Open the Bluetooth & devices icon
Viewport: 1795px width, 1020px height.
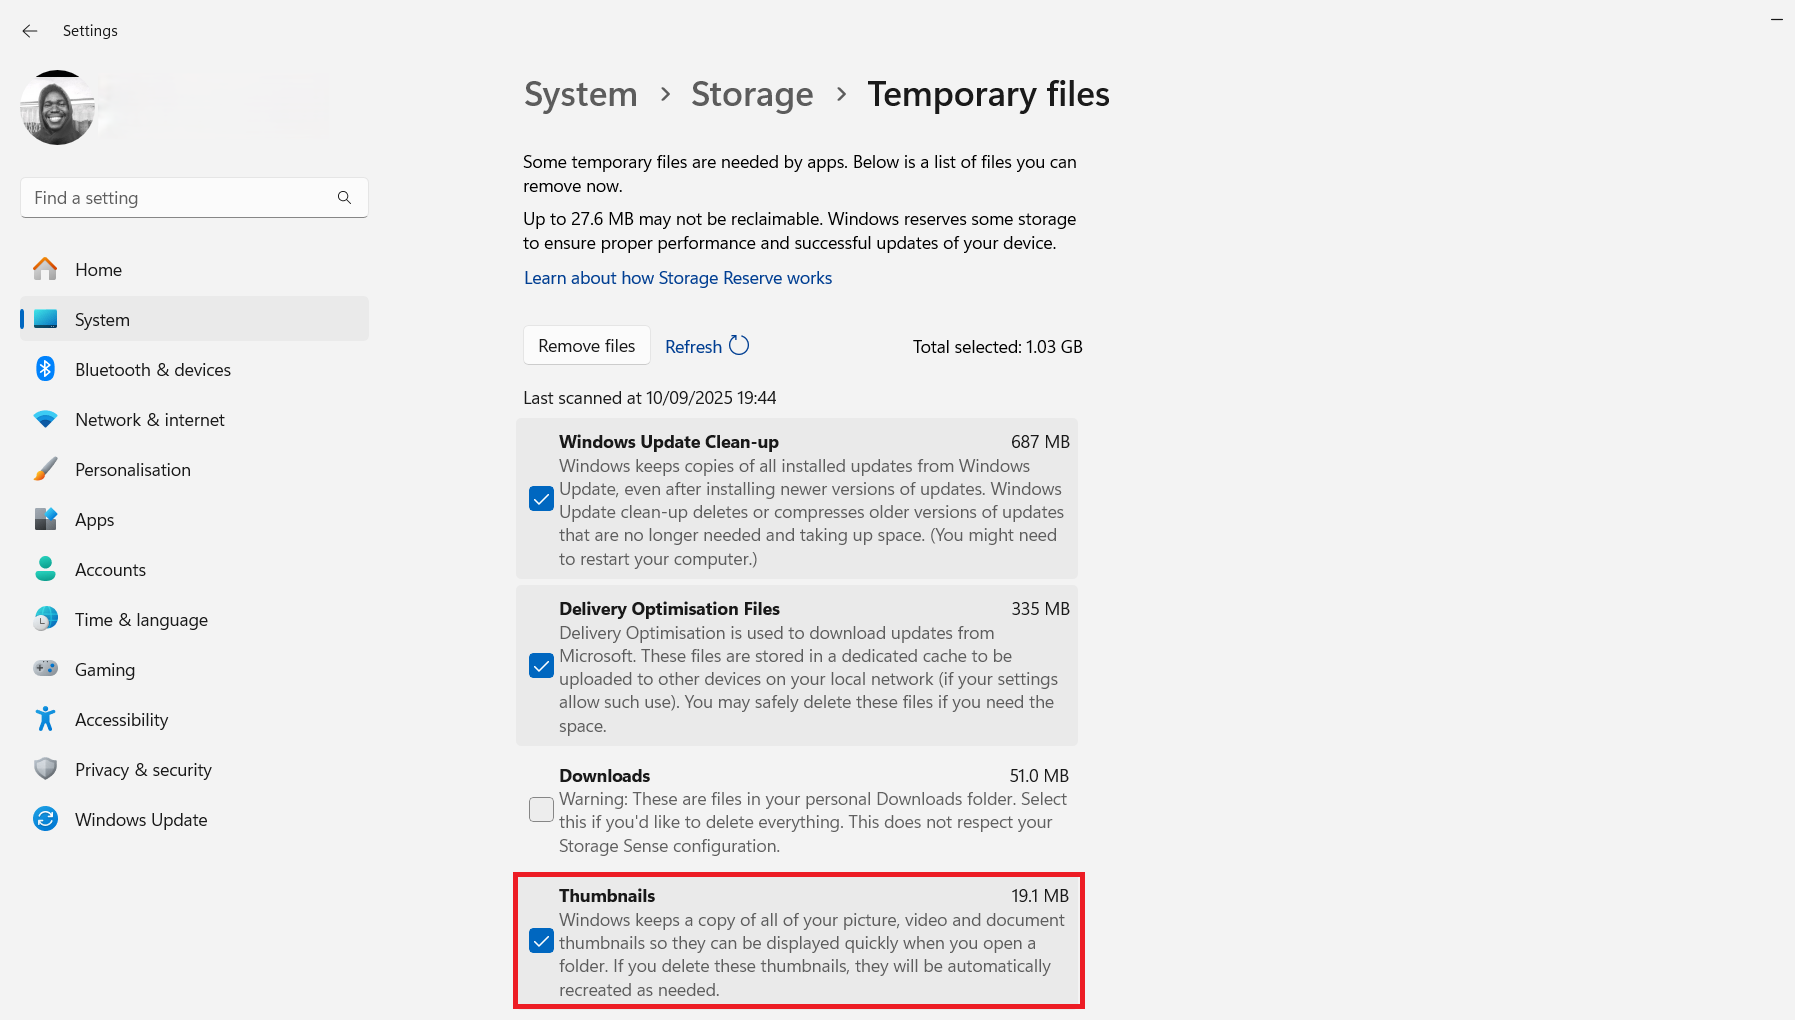46,369
